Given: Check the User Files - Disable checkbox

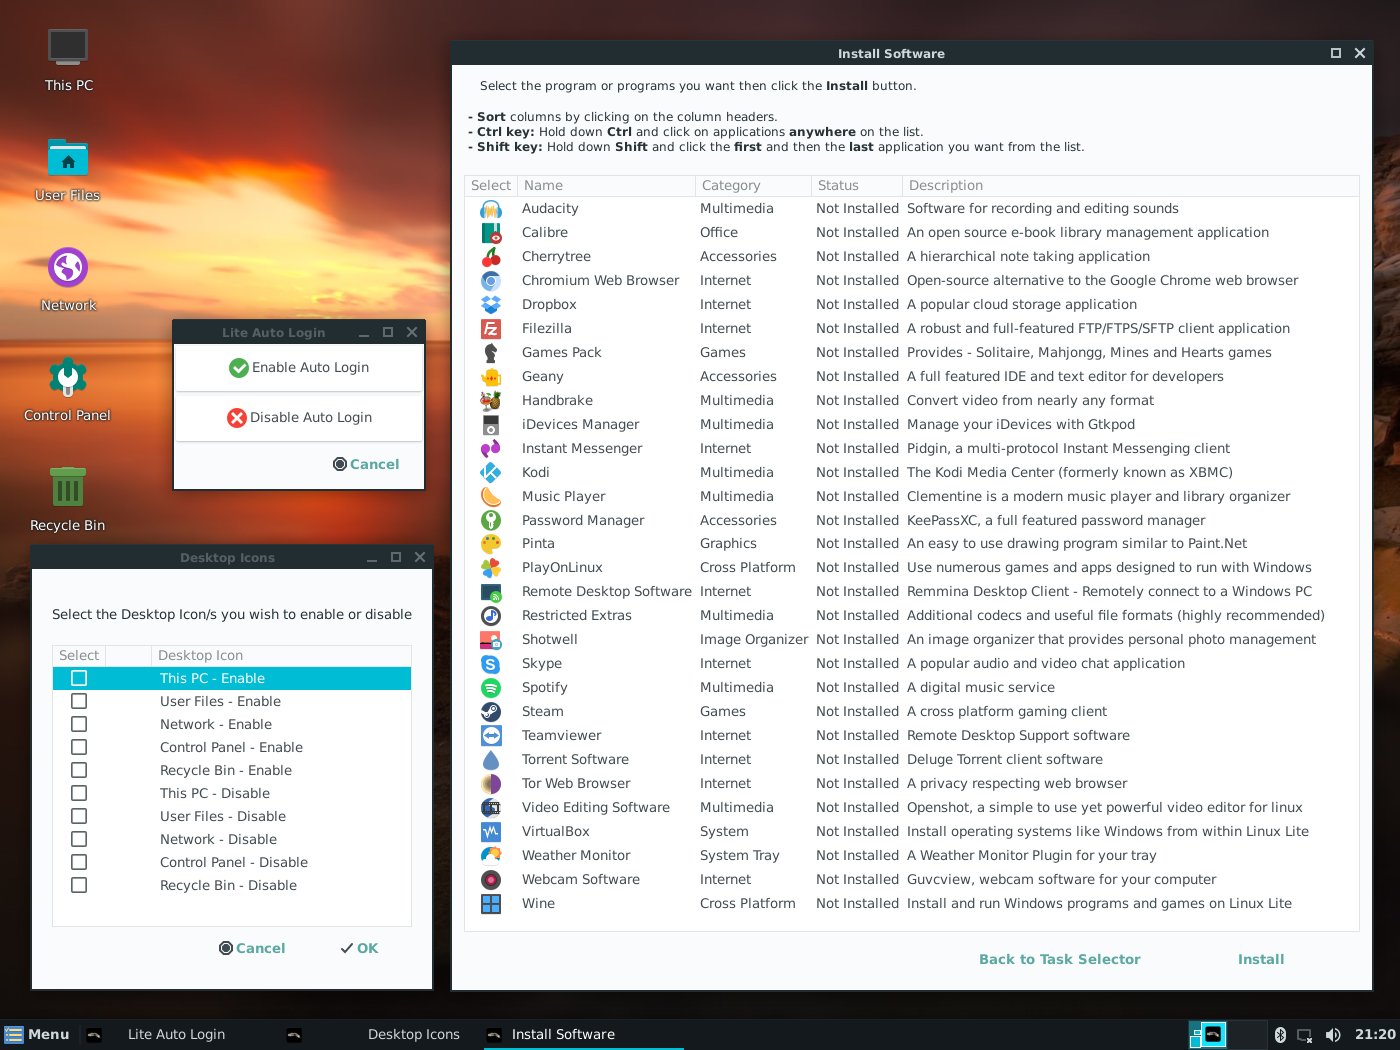Looking at the screenshot, I should [79, 816].
